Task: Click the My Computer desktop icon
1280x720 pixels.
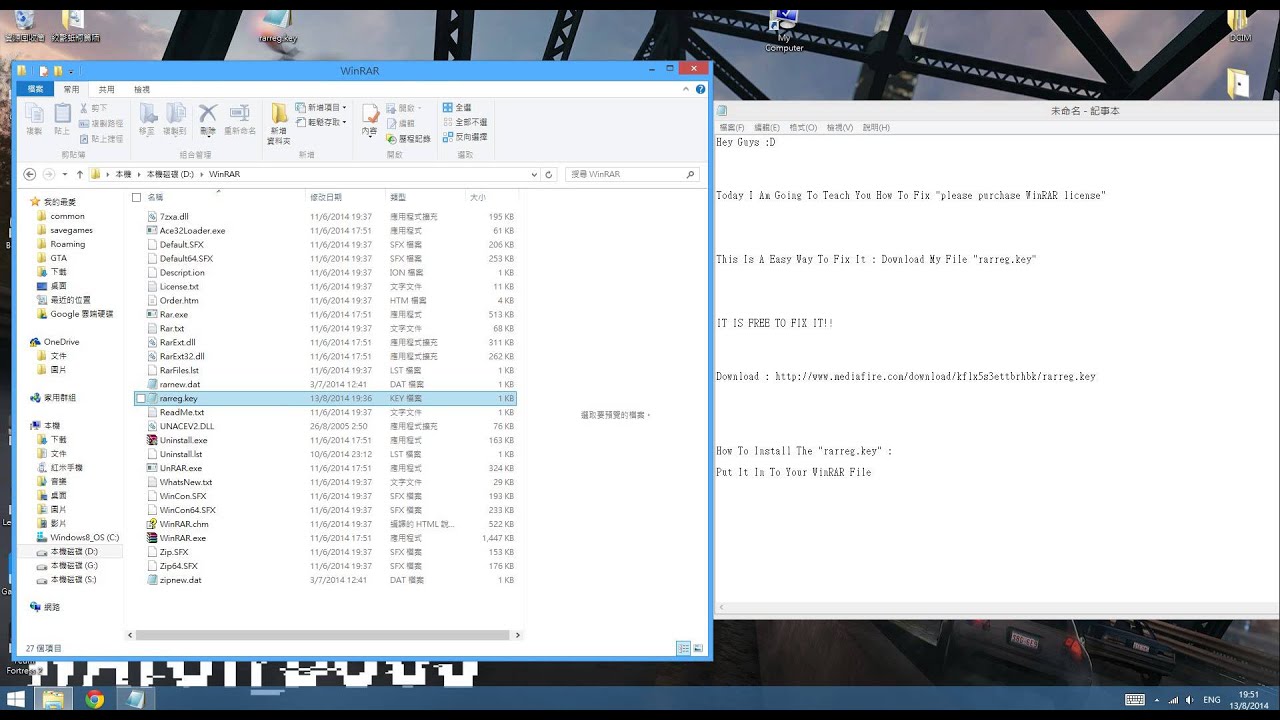Action: pyautogui.click(x=784, y=28)
